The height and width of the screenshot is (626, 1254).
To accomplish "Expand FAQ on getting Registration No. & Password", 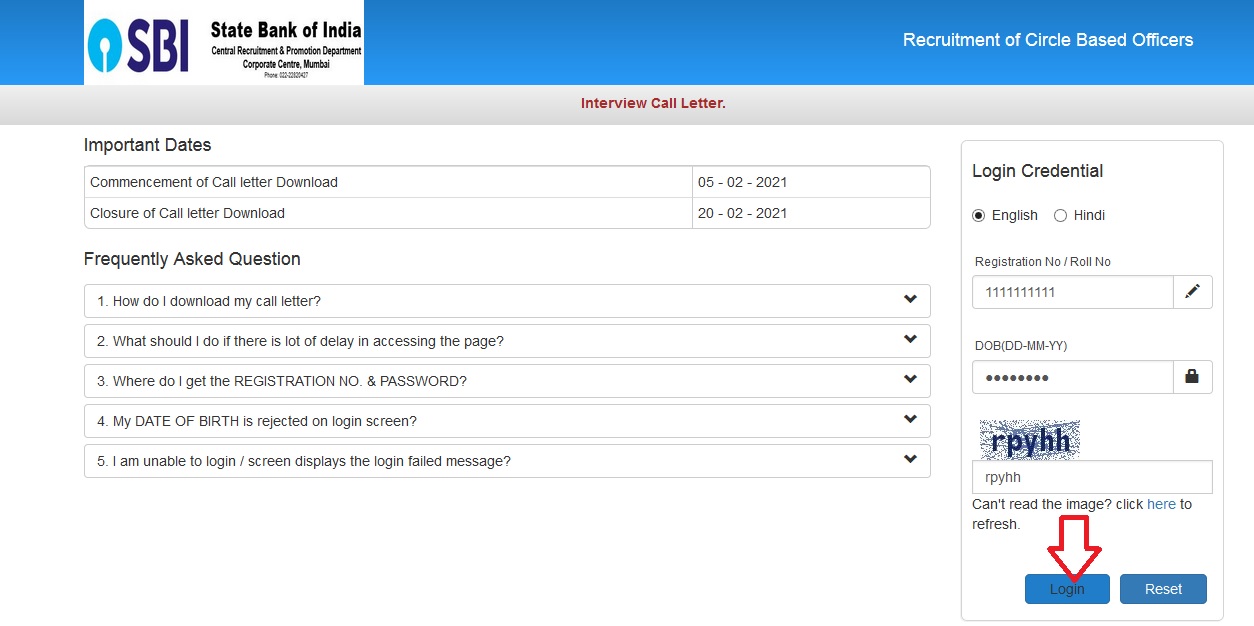I will point(507,381).
